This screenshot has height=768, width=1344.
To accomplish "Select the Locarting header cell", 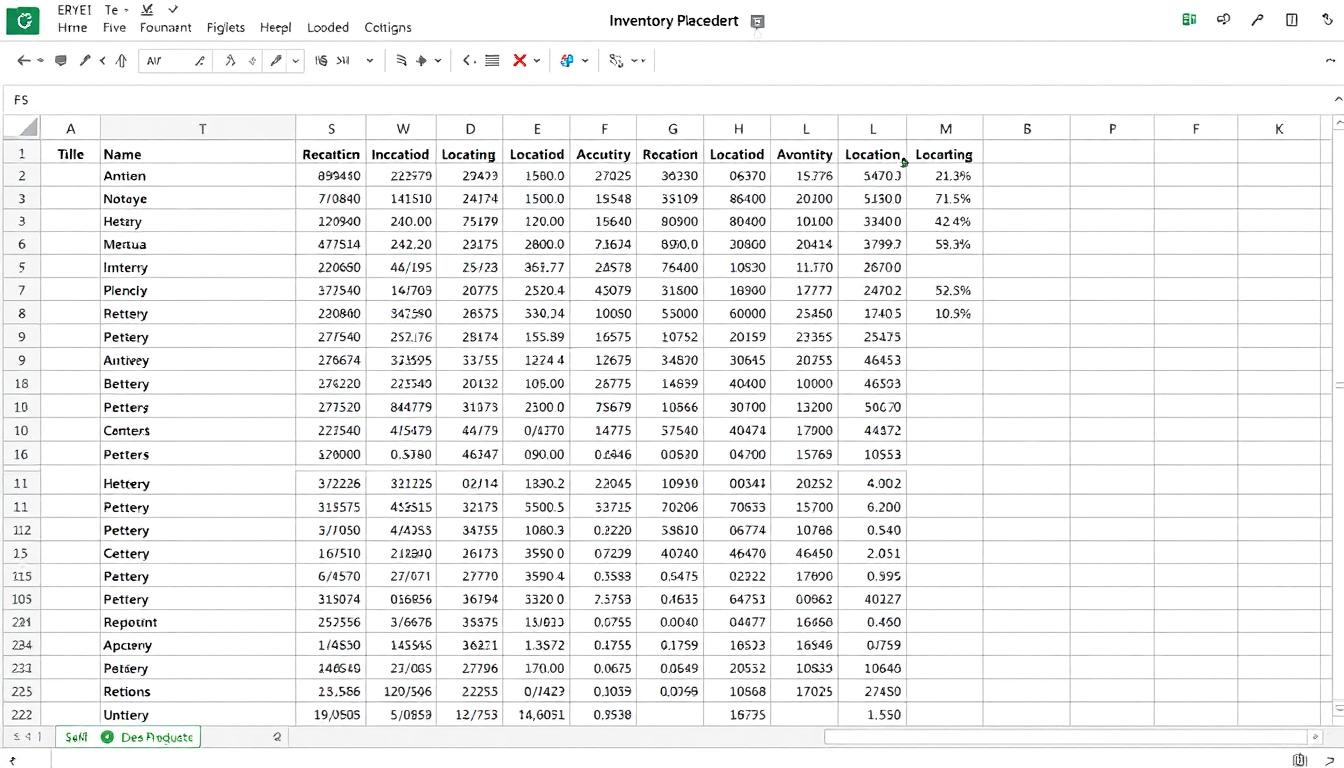I will click(944, 154).
